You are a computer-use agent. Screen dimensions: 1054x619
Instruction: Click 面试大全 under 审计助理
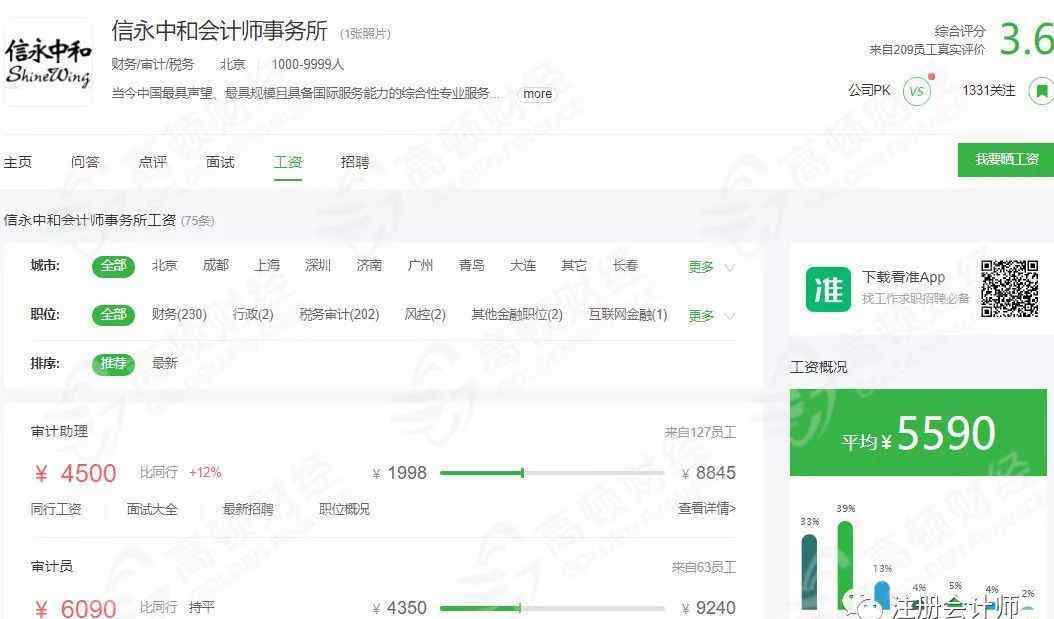tap(152, 509)
